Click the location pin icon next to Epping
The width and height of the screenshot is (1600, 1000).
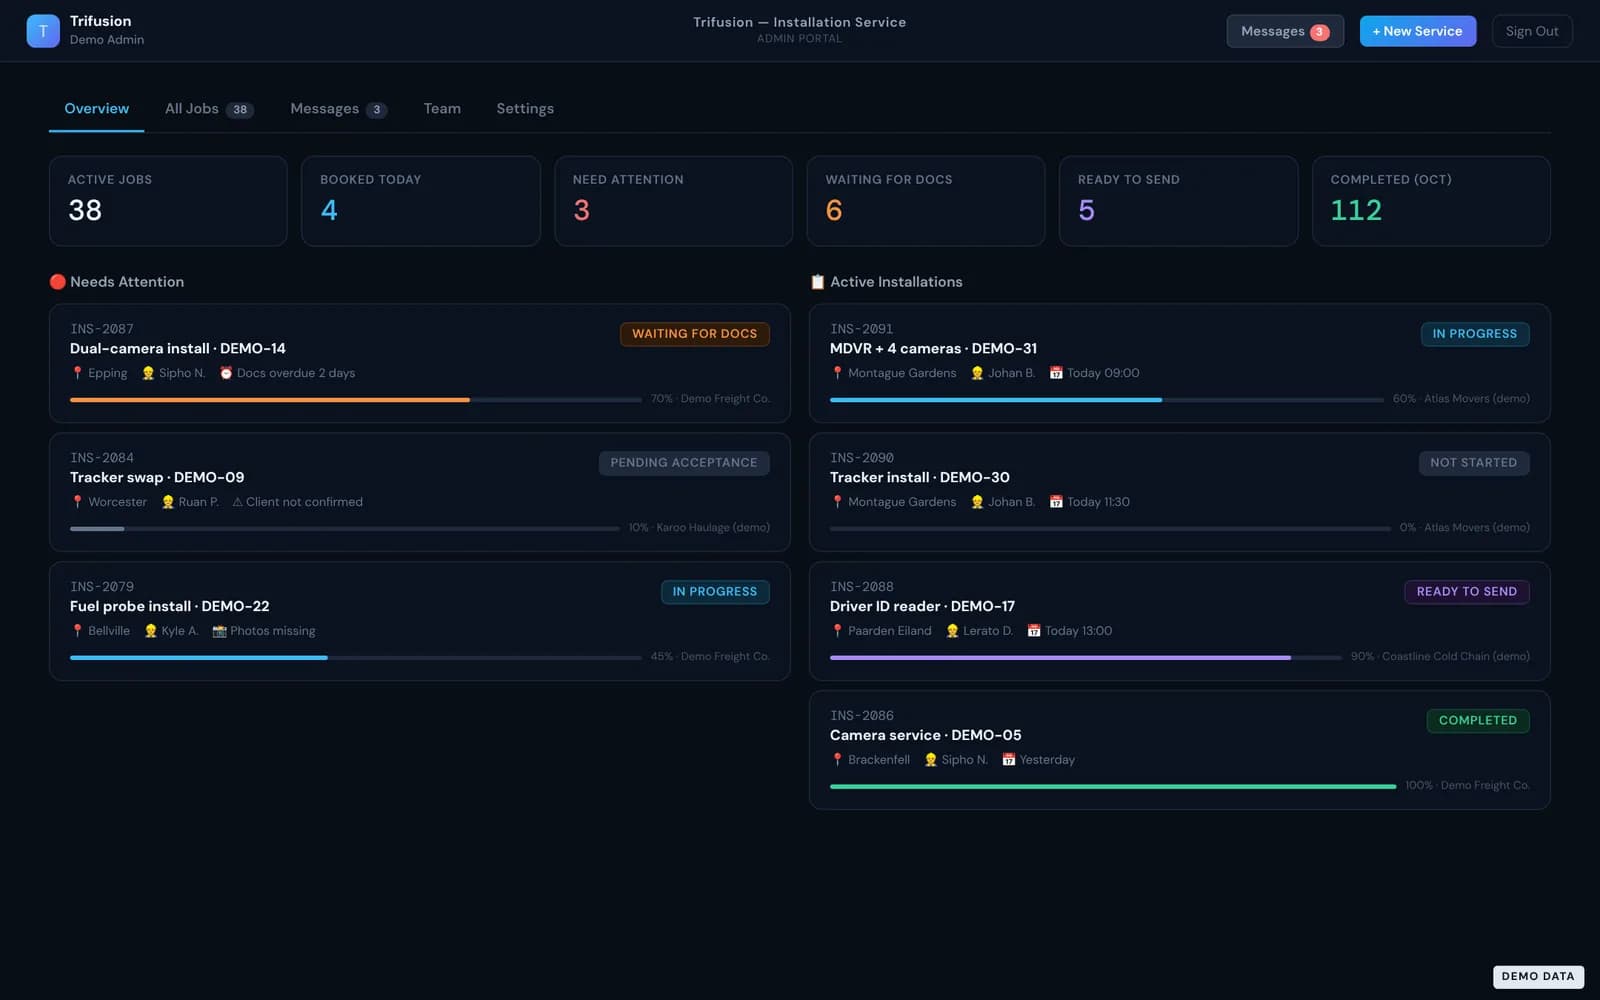(x=77, y=373)
